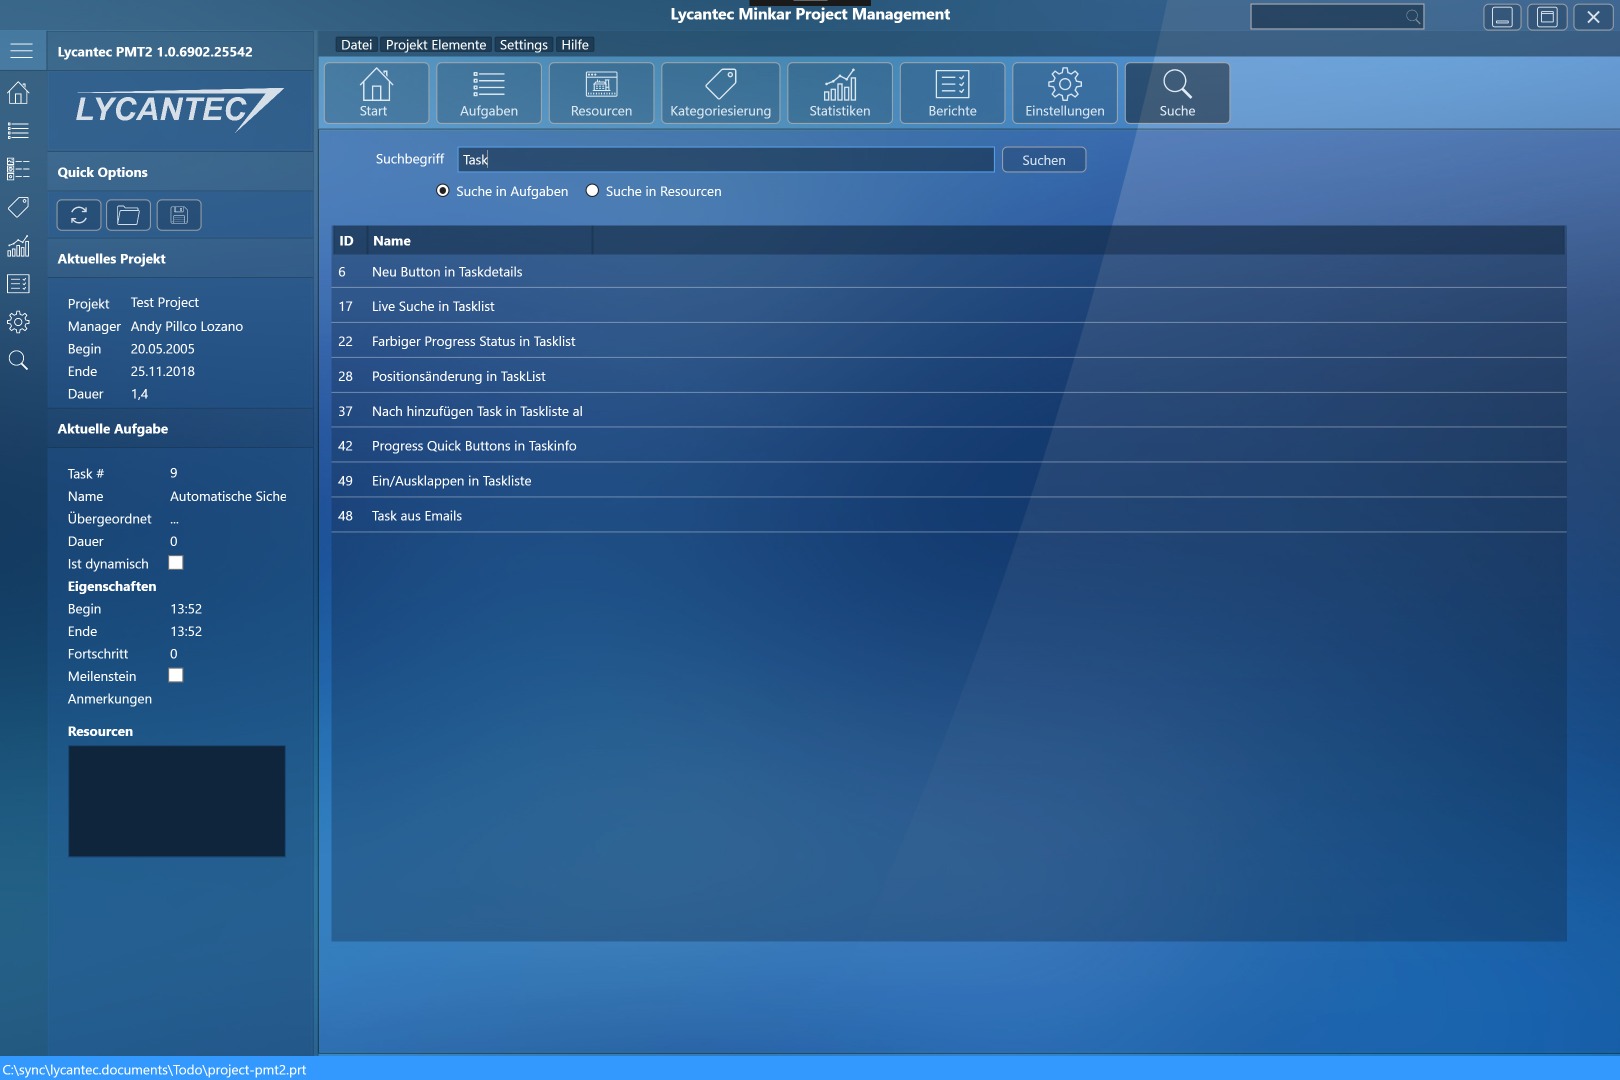Click the Resourcen dark list box
Viewport: 1620px width, 1080px height.
(x=177, y=801)
